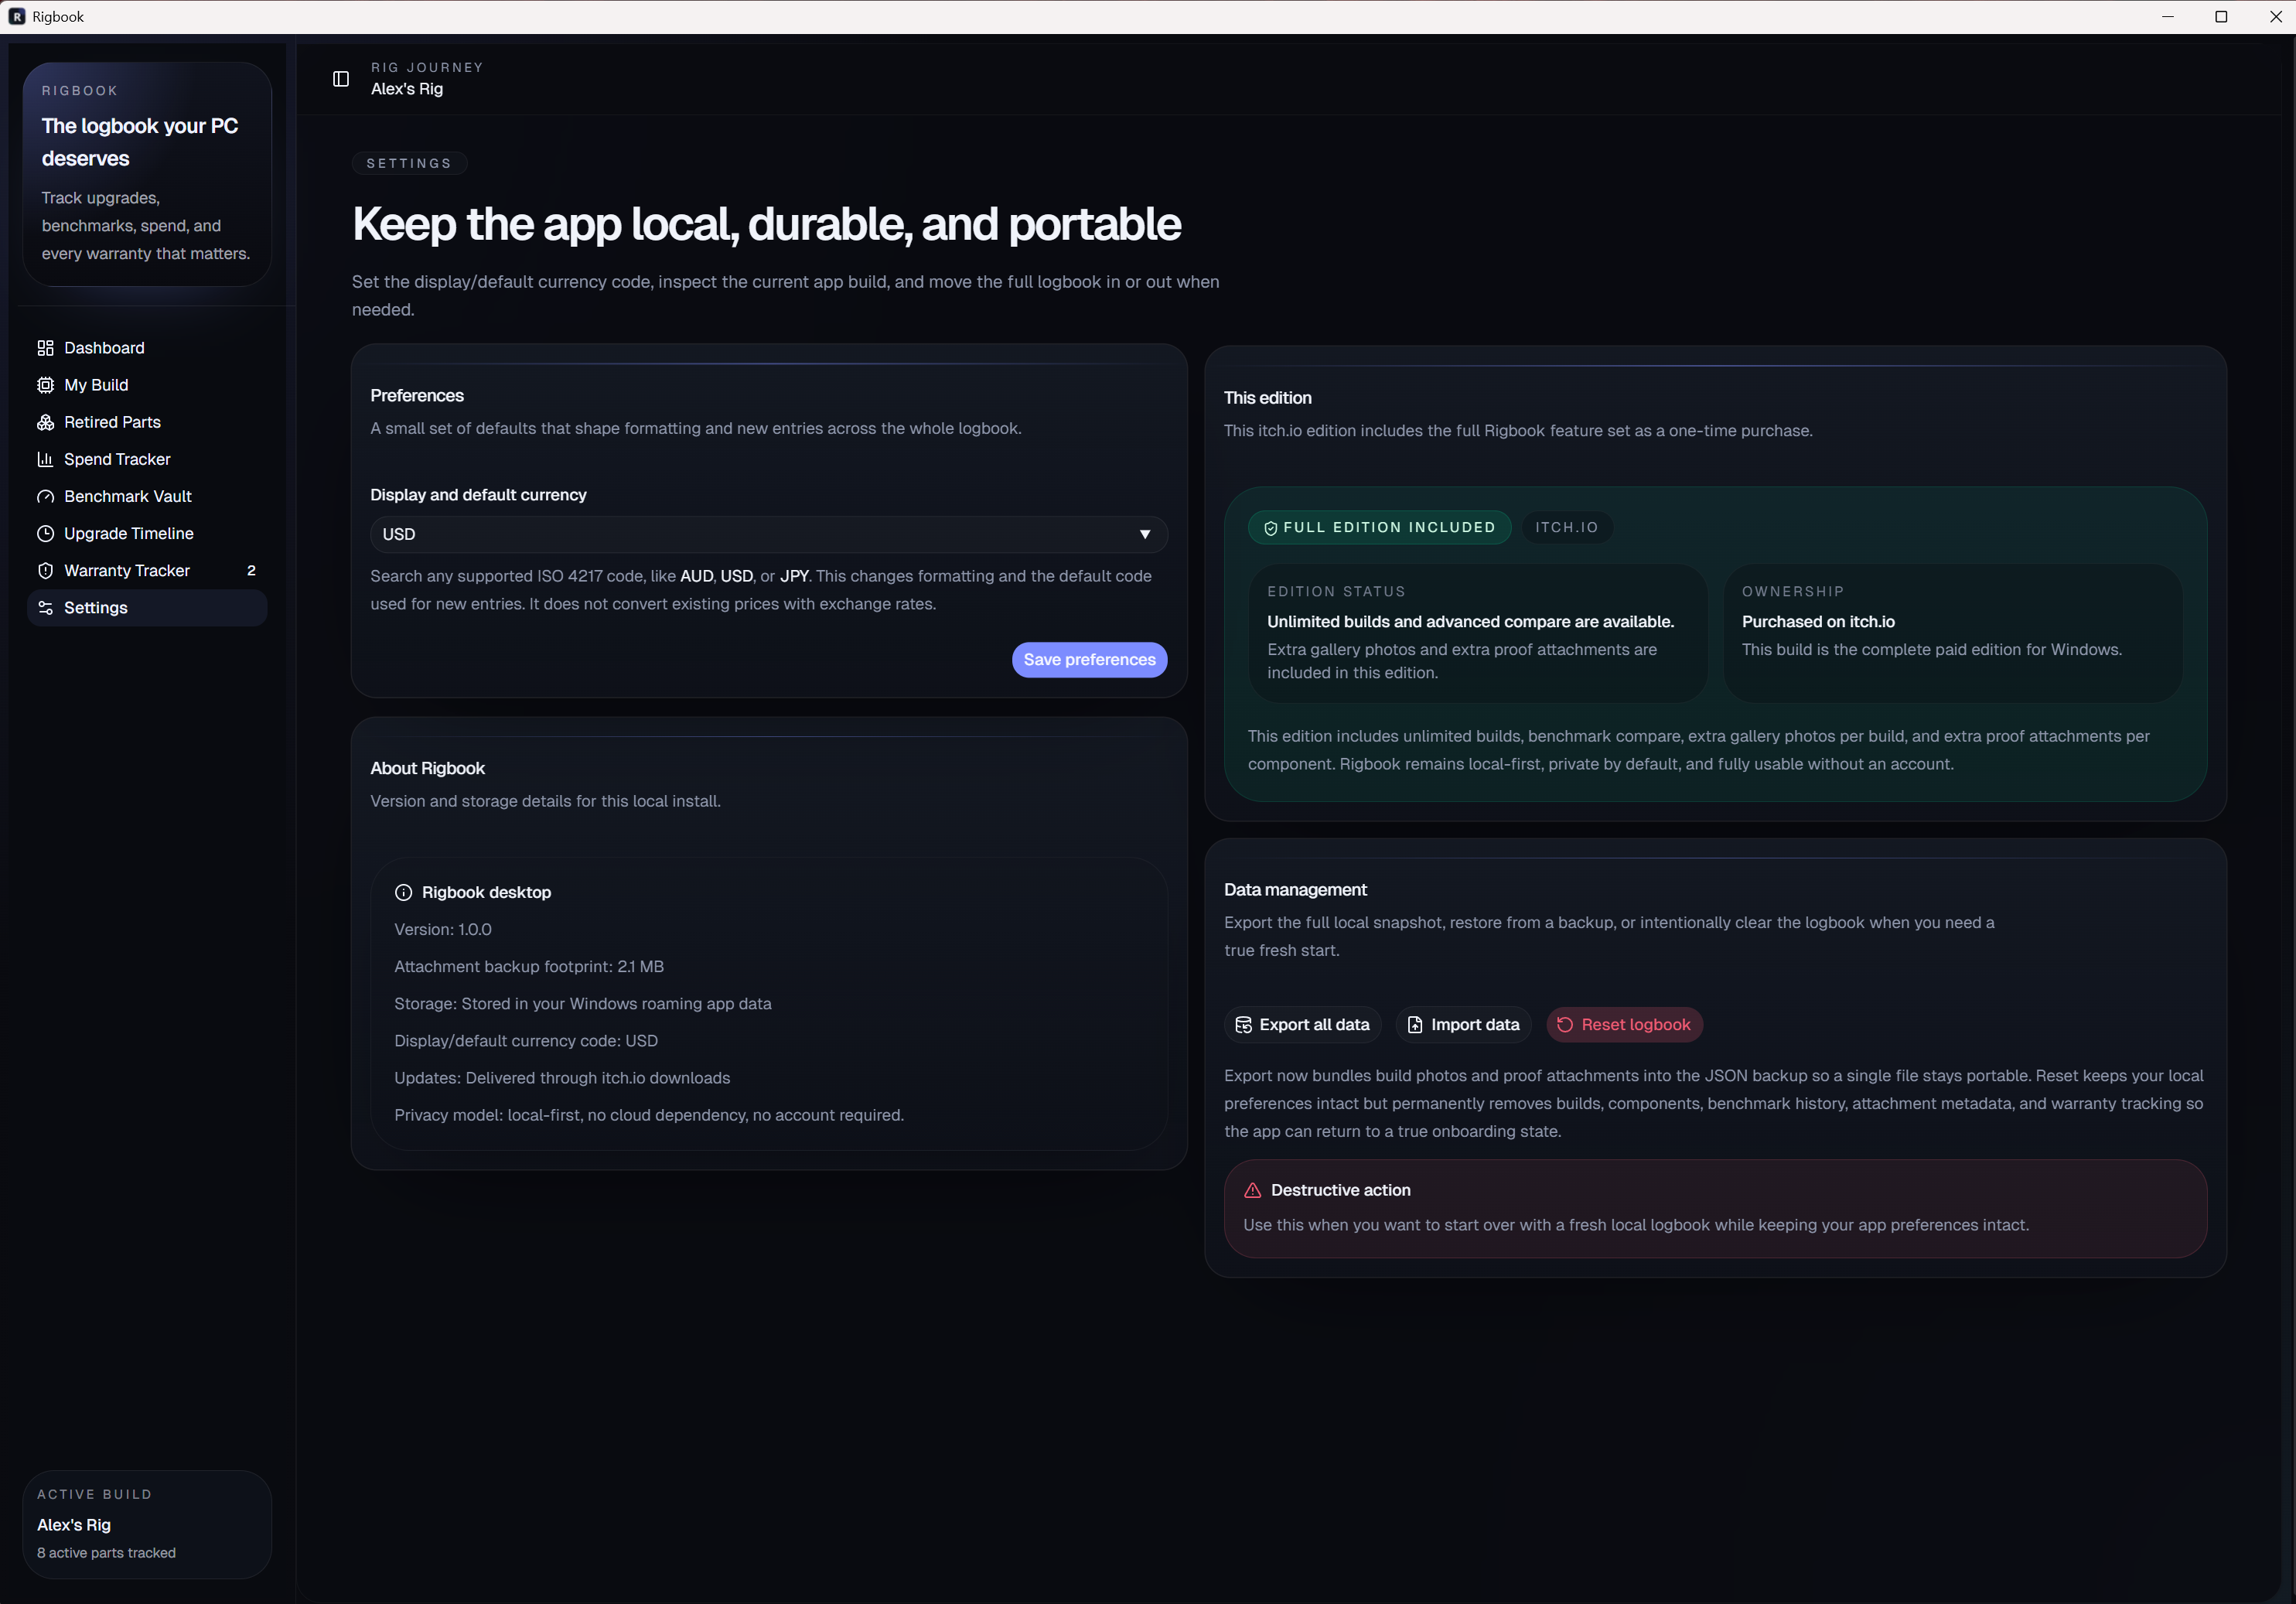Maximize the Rigbook window
This screenshot has height=1604, width=2296.
pos(2221,17)
